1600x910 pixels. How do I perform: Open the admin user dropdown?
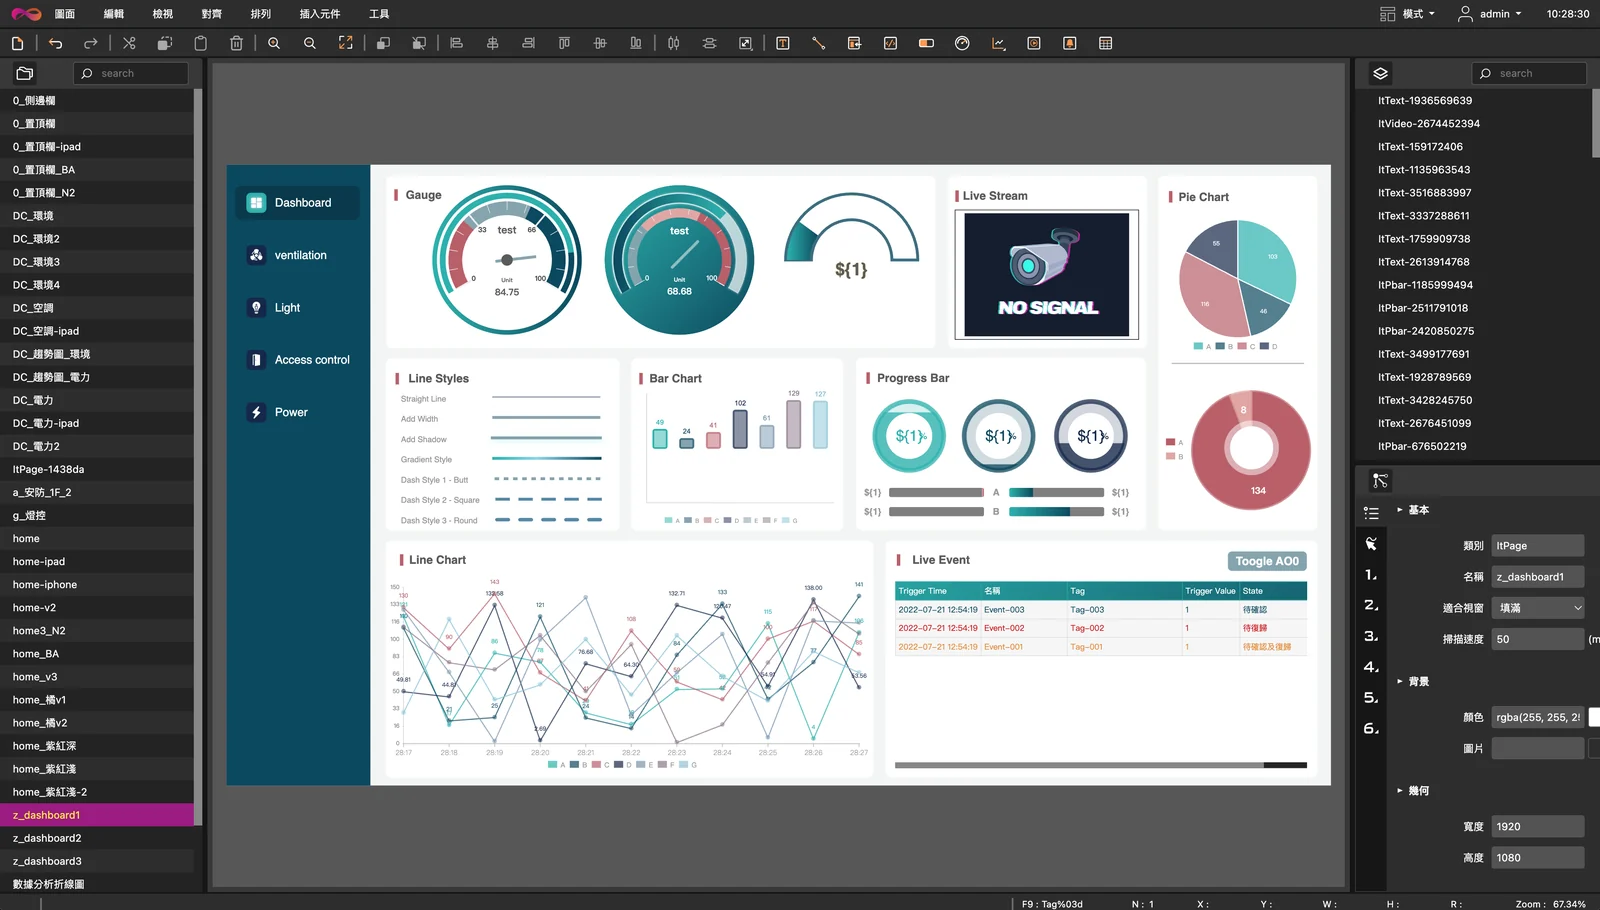point(1490,14)
